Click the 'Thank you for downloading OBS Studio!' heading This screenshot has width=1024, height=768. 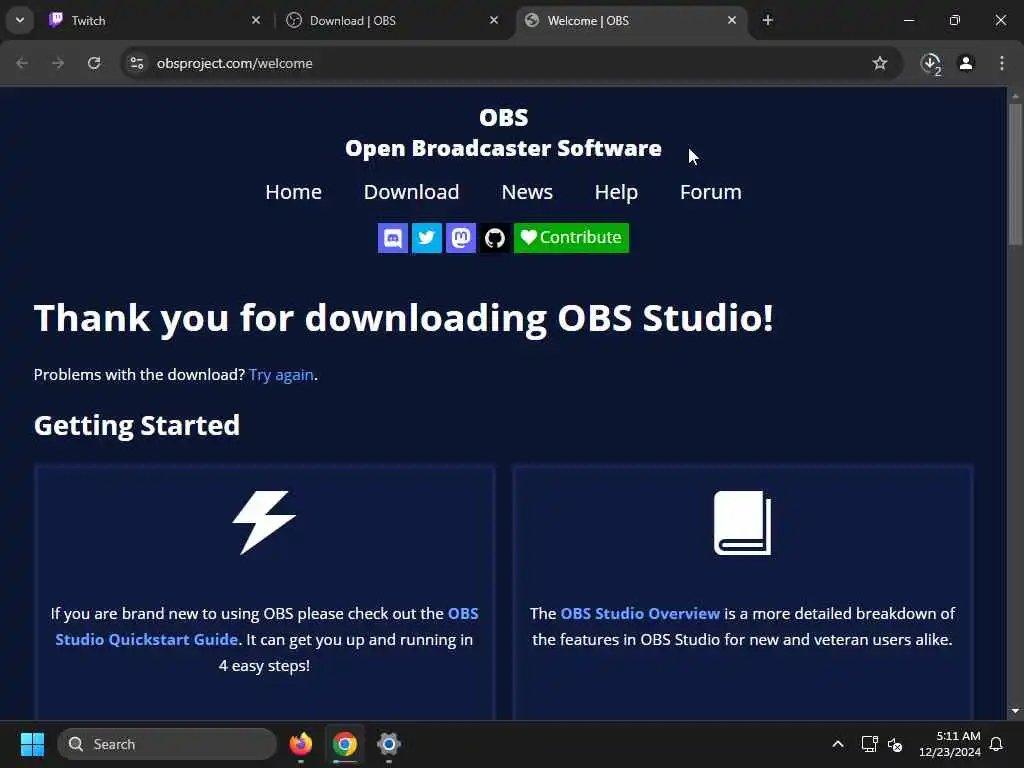click(404, 318)
